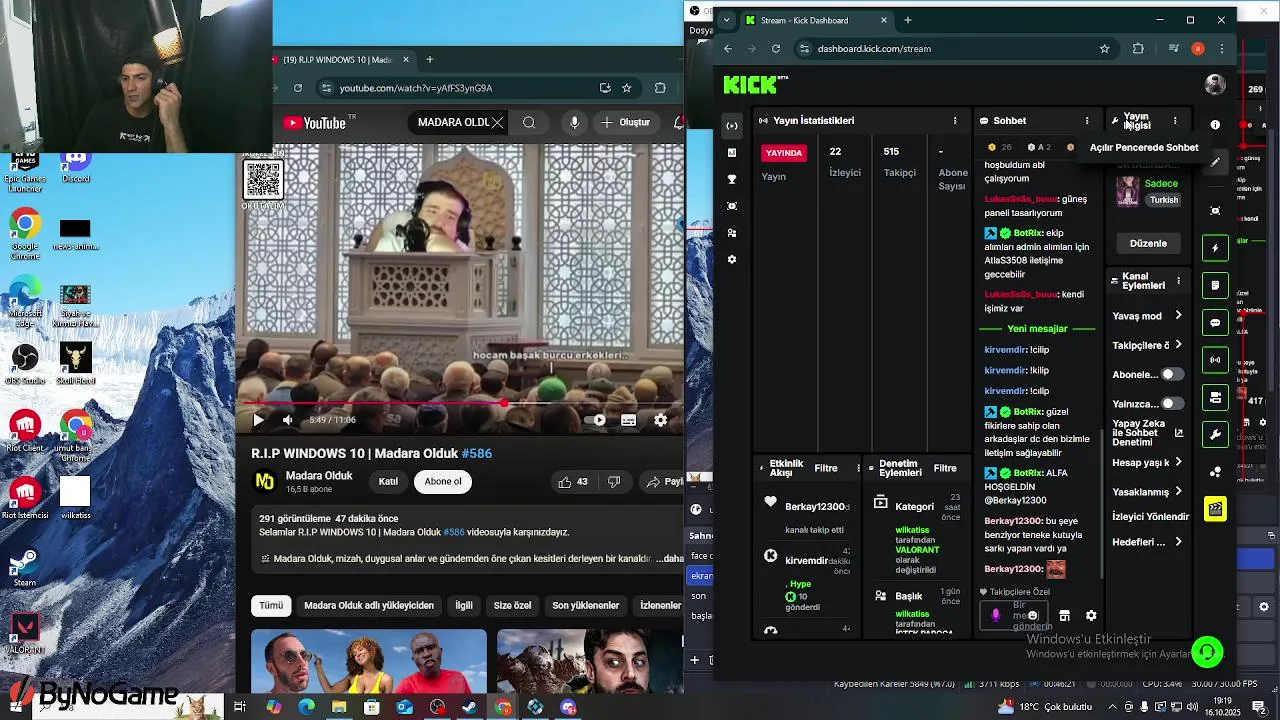Image resolution: width=1280 pixels, height=720 pixels.
Task: Open the emoji picker in chat input
Action: (x=1033, y=616)
